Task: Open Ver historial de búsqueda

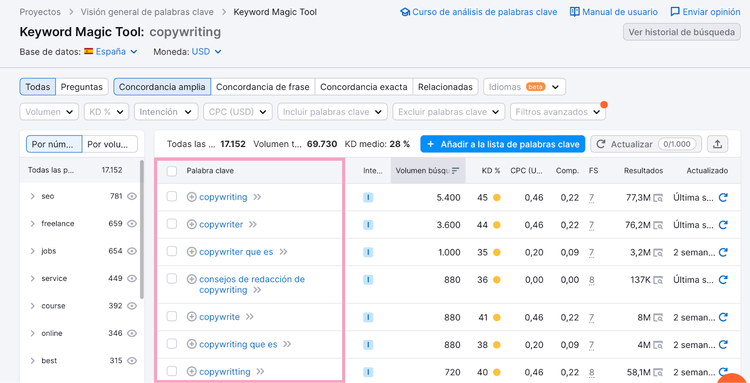Action: [682, 32]
